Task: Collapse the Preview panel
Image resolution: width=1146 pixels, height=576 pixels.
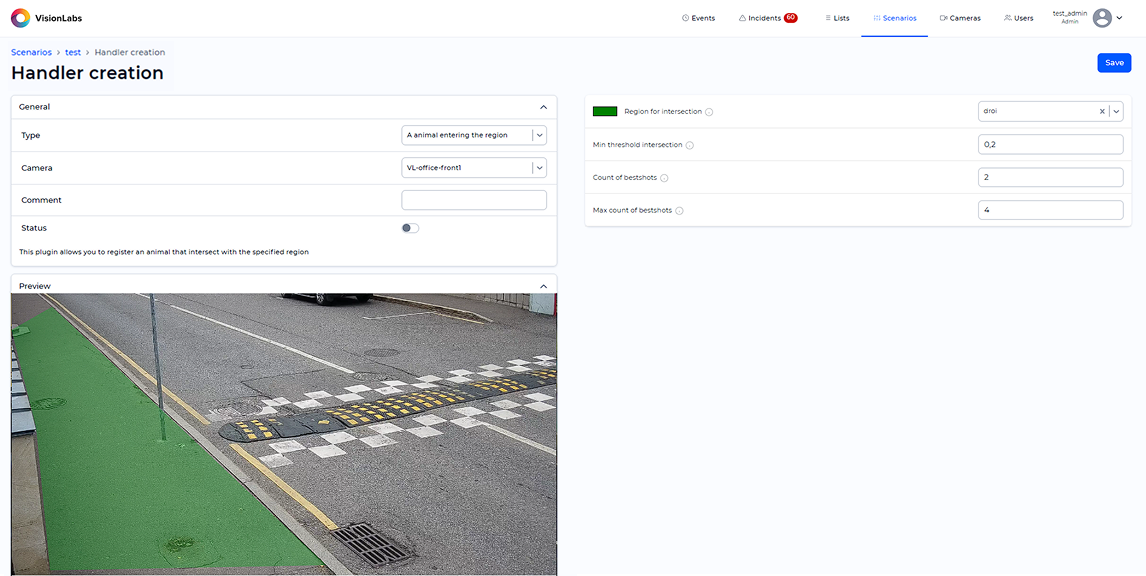Action: coord(543,286)
